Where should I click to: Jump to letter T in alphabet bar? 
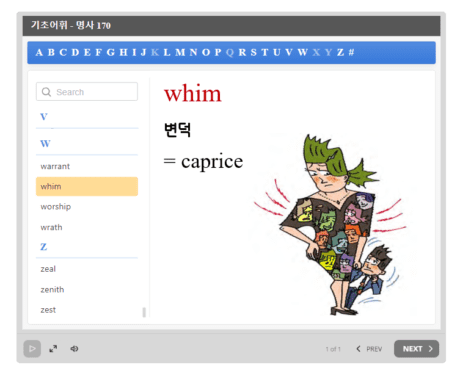point(265,53)
